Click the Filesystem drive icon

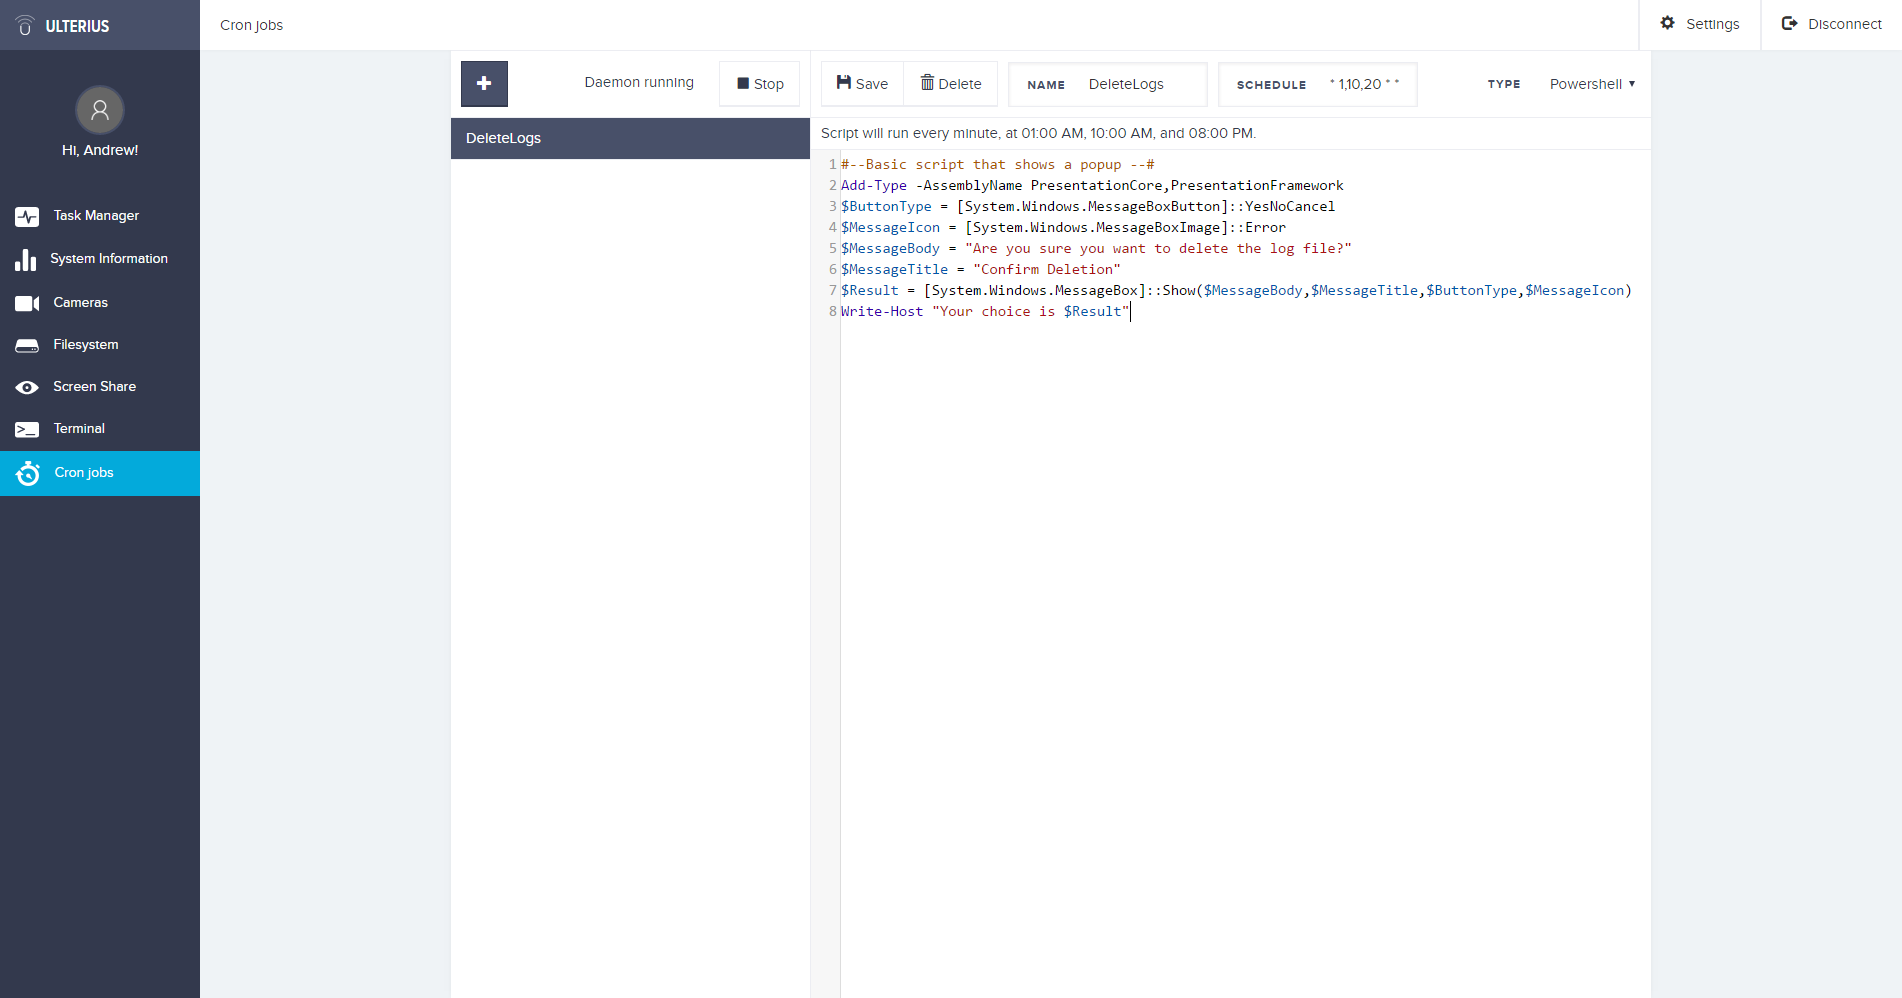point(27,345)
